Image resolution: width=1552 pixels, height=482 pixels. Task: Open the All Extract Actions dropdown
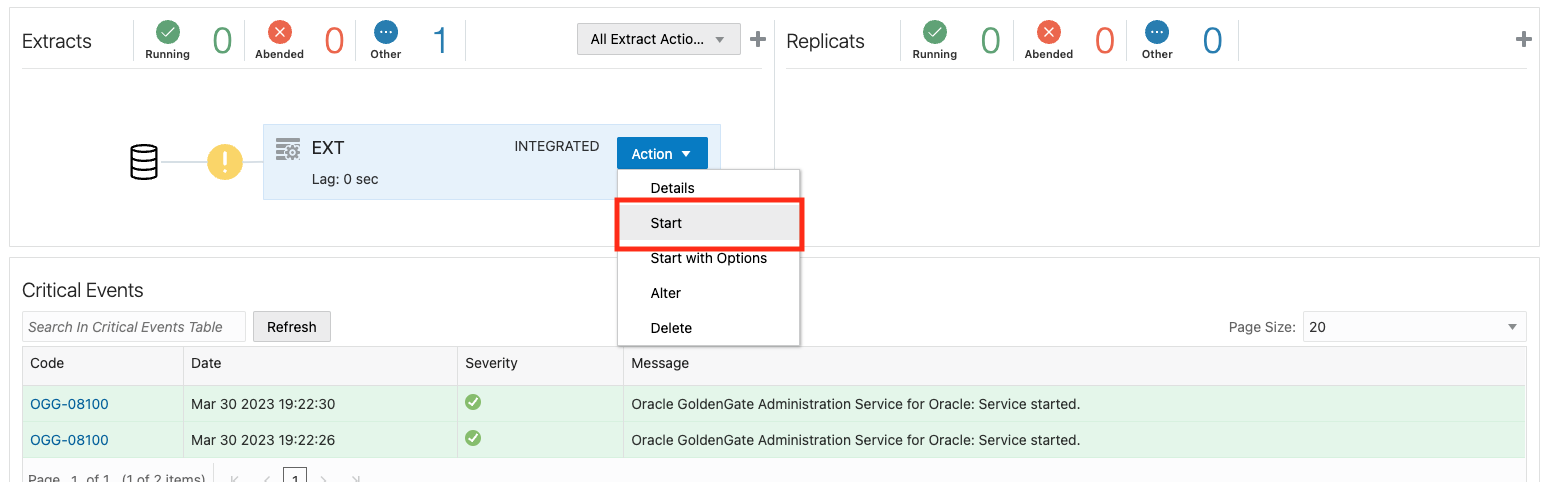(658, 40)
